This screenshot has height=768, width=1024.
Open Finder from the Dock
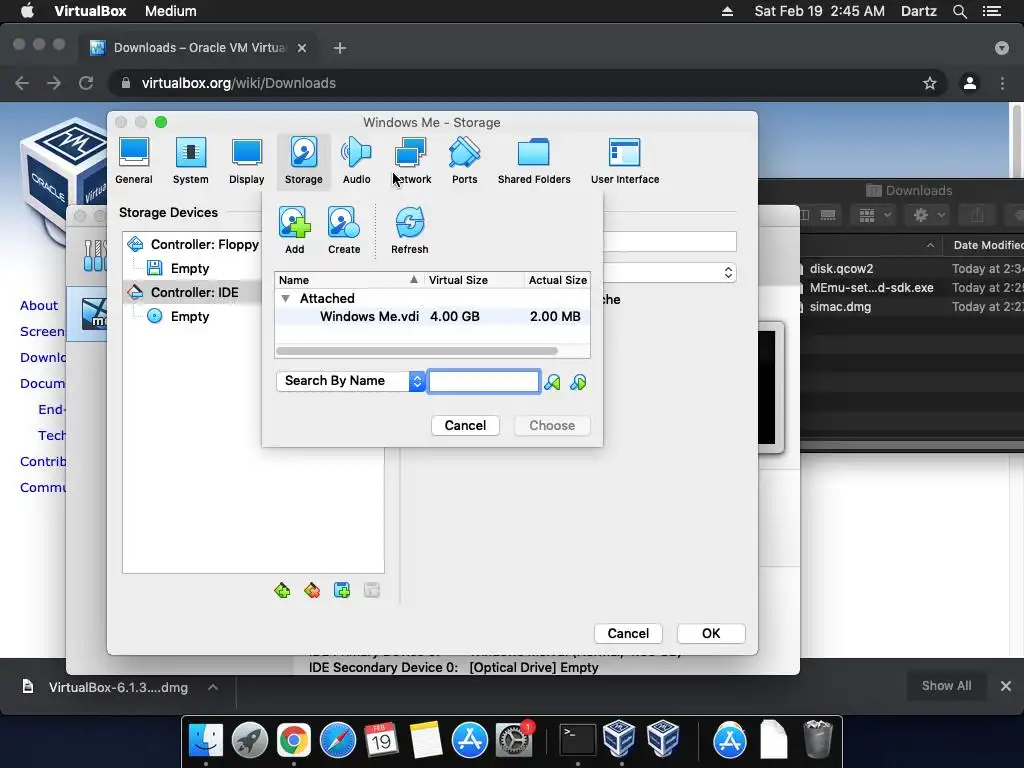coord(206,741)
